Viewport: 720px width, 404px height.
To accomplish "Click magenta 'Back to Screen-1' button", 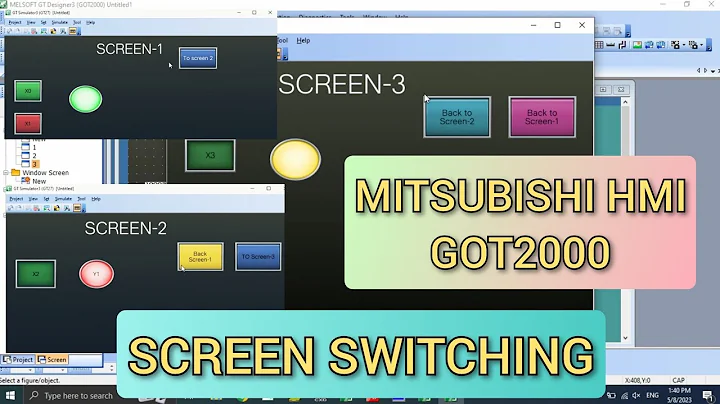I will coord(542,117).
